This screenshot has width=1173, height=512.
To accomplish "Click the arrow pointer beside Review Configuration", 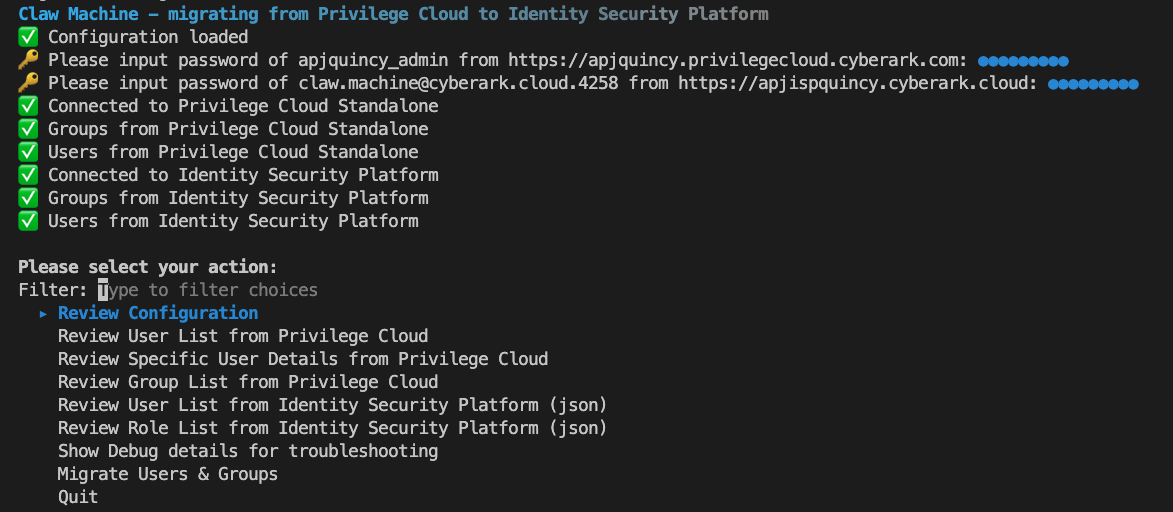I will 43,314.
